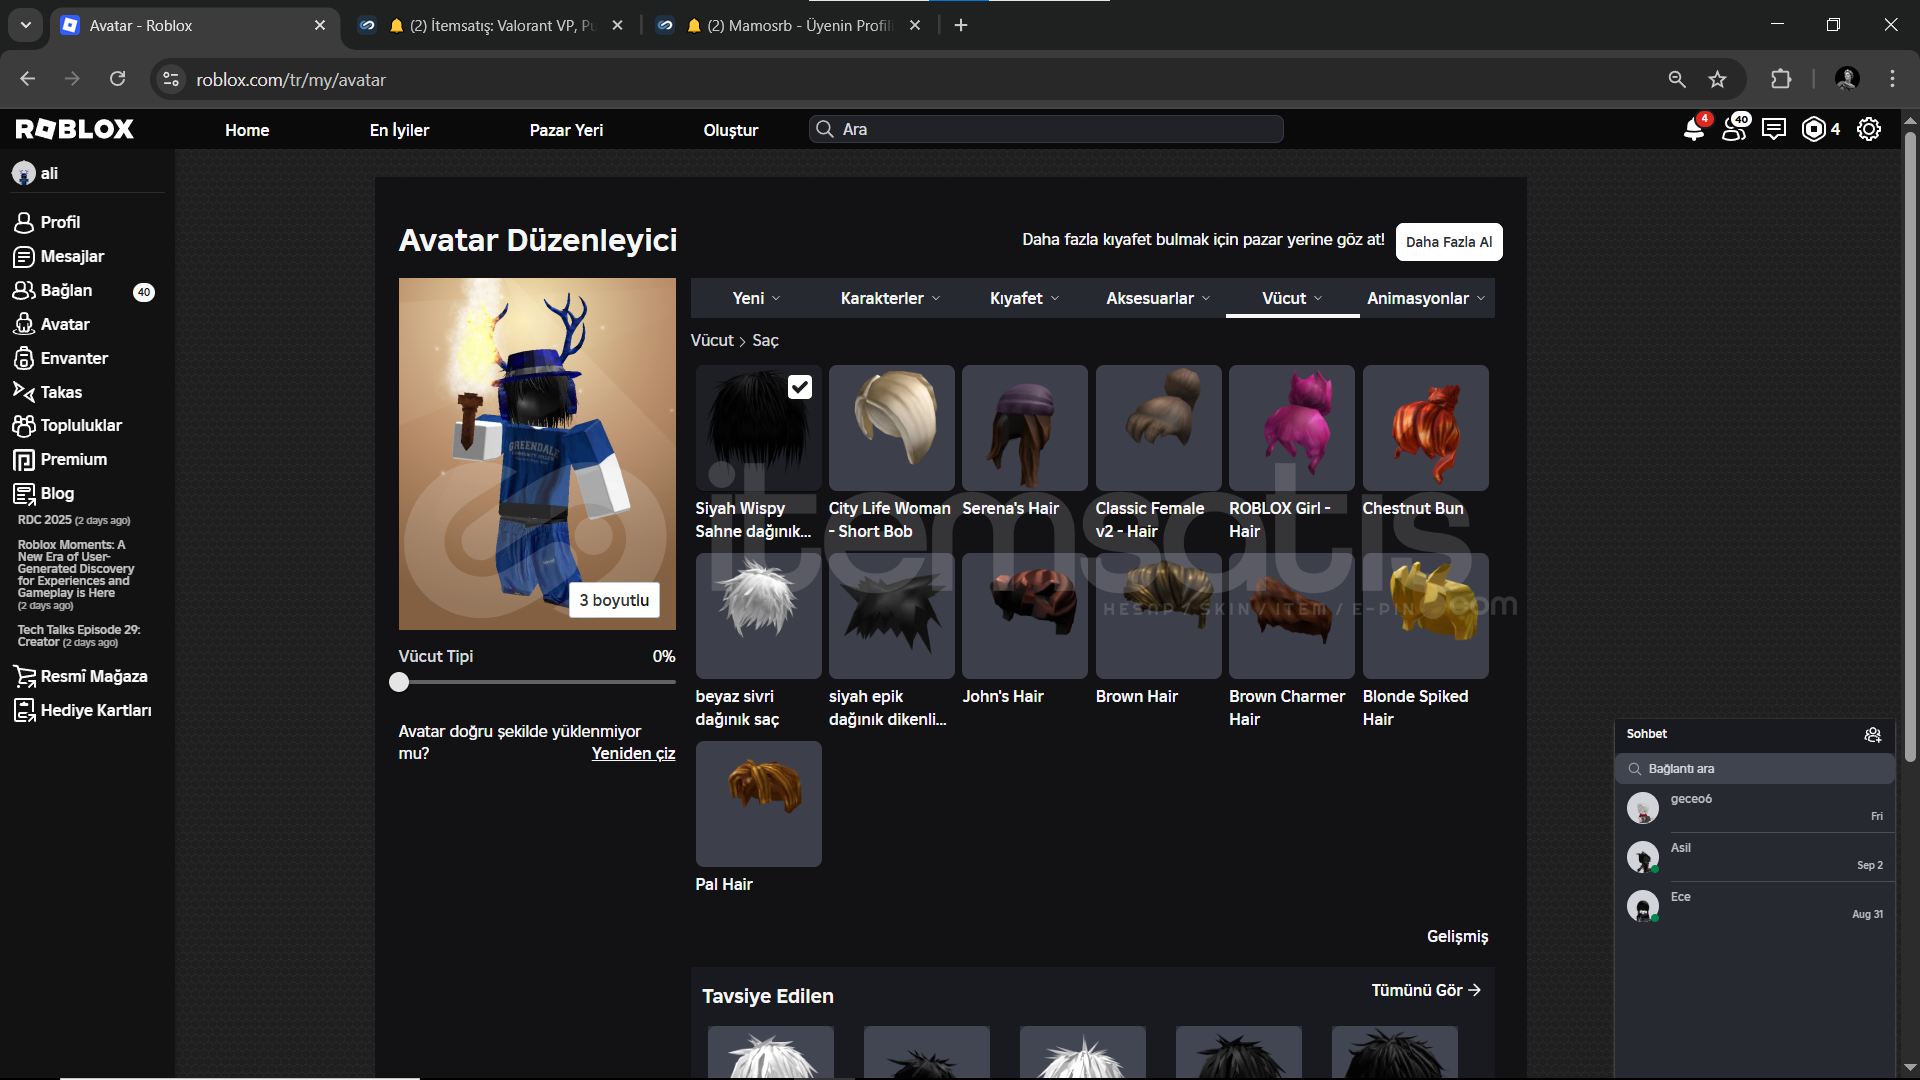Open the browser zoom magnifier icon
Image resolution: width=1920 pixels, height=1080 pixels.
pyautogui.click(x=1677, y=79)
